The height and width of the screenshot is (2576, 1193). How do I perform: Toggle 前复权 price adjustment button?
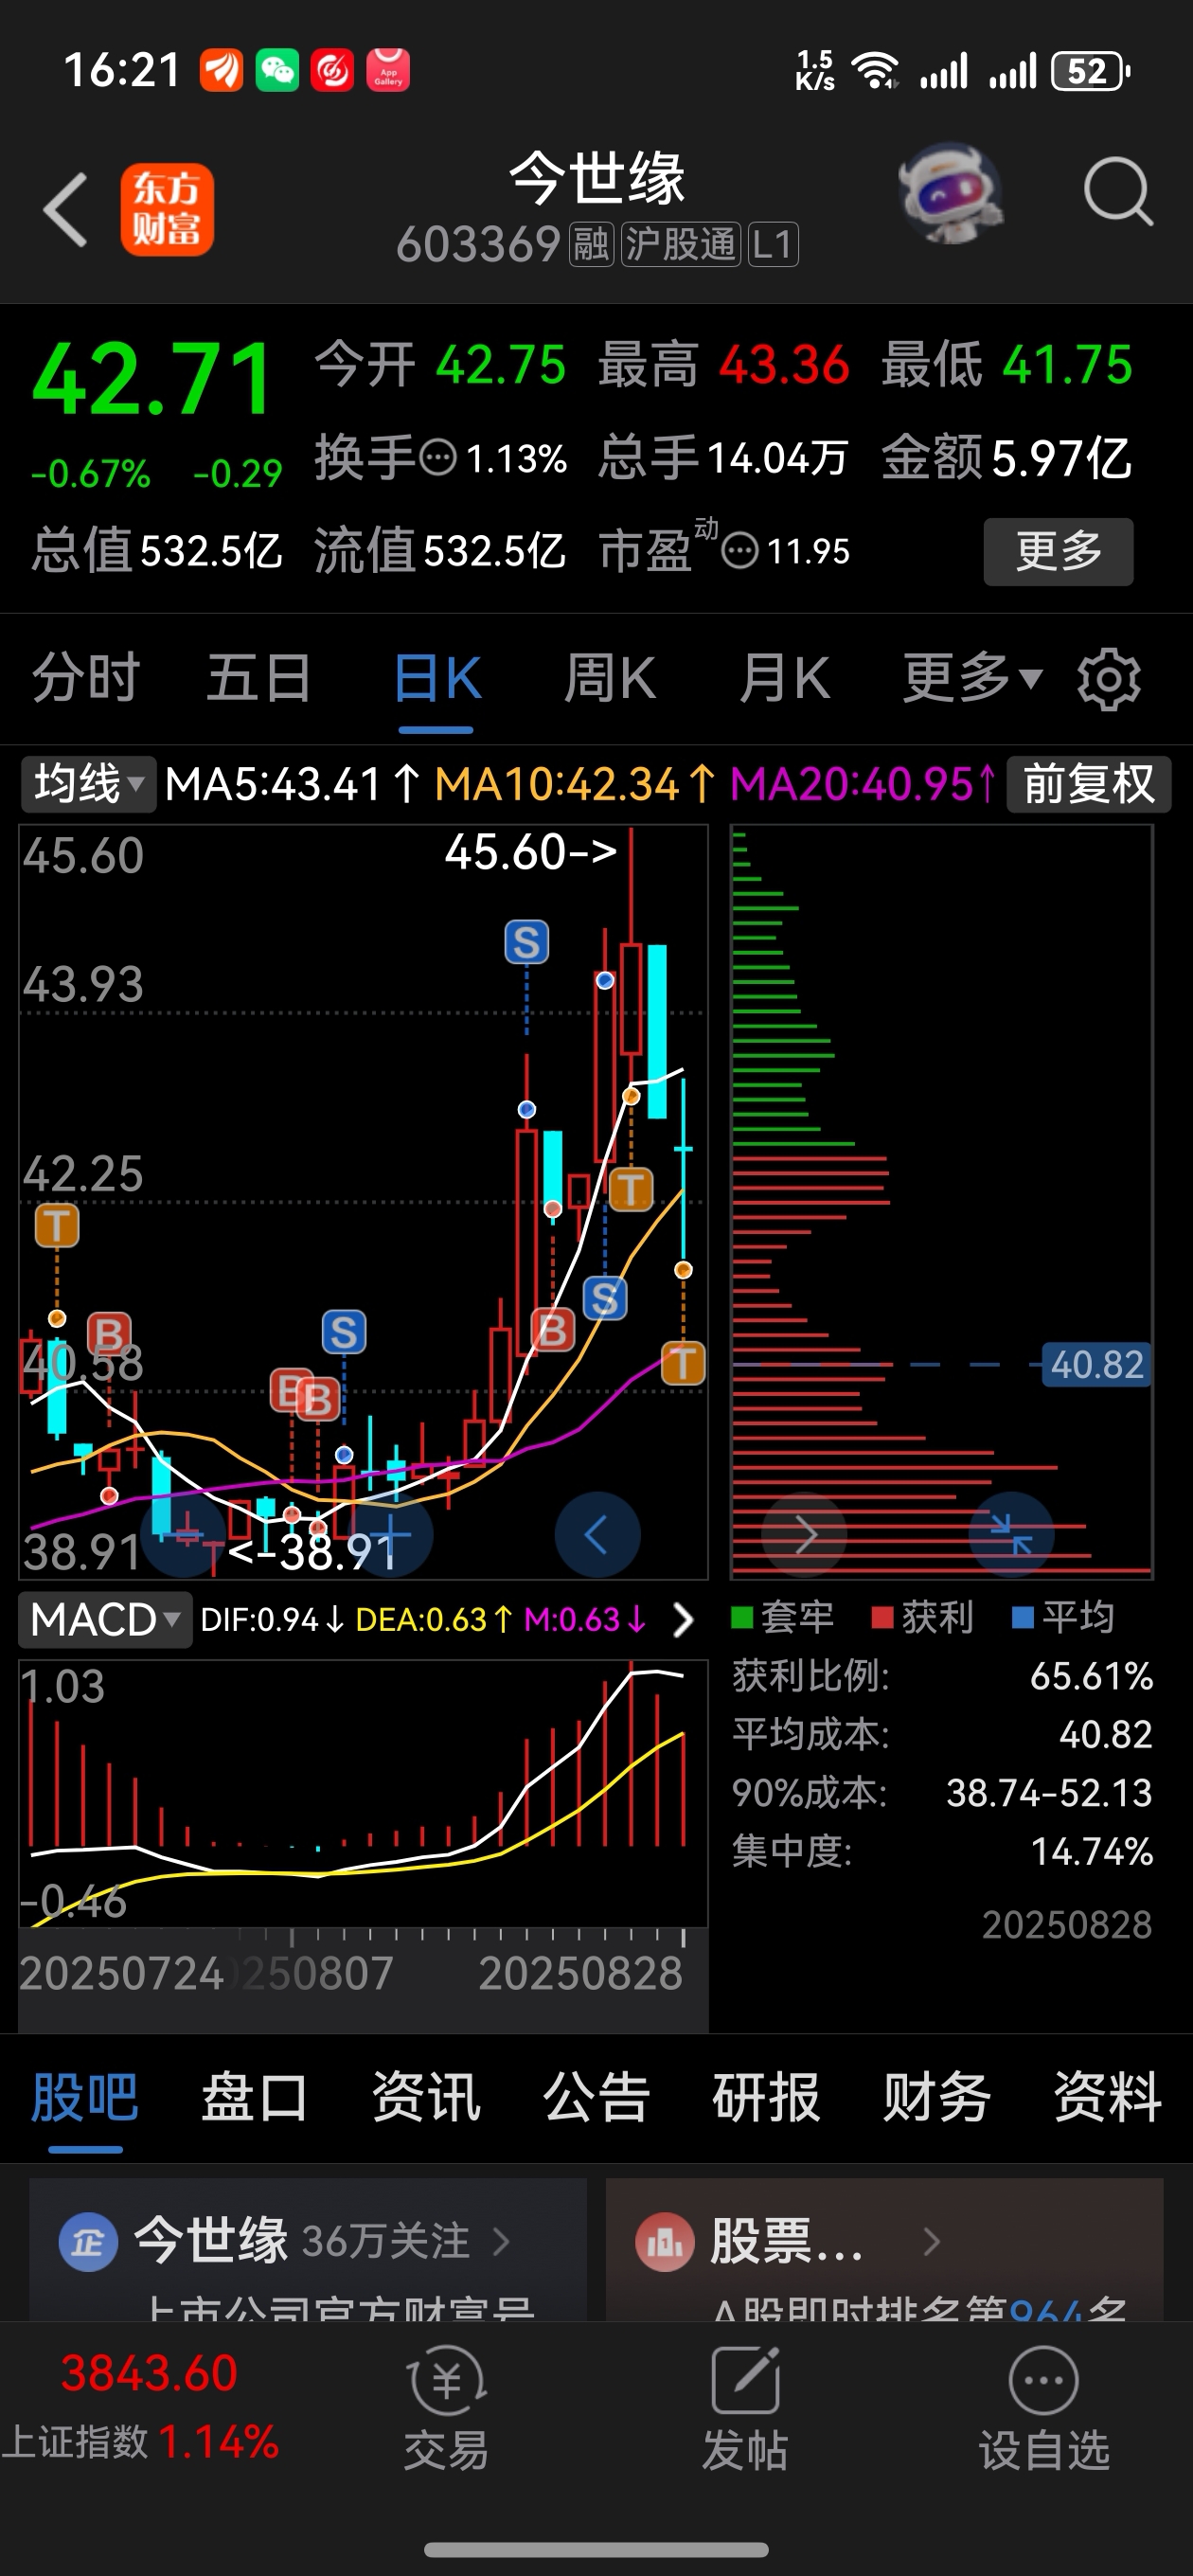point(1088,784)
